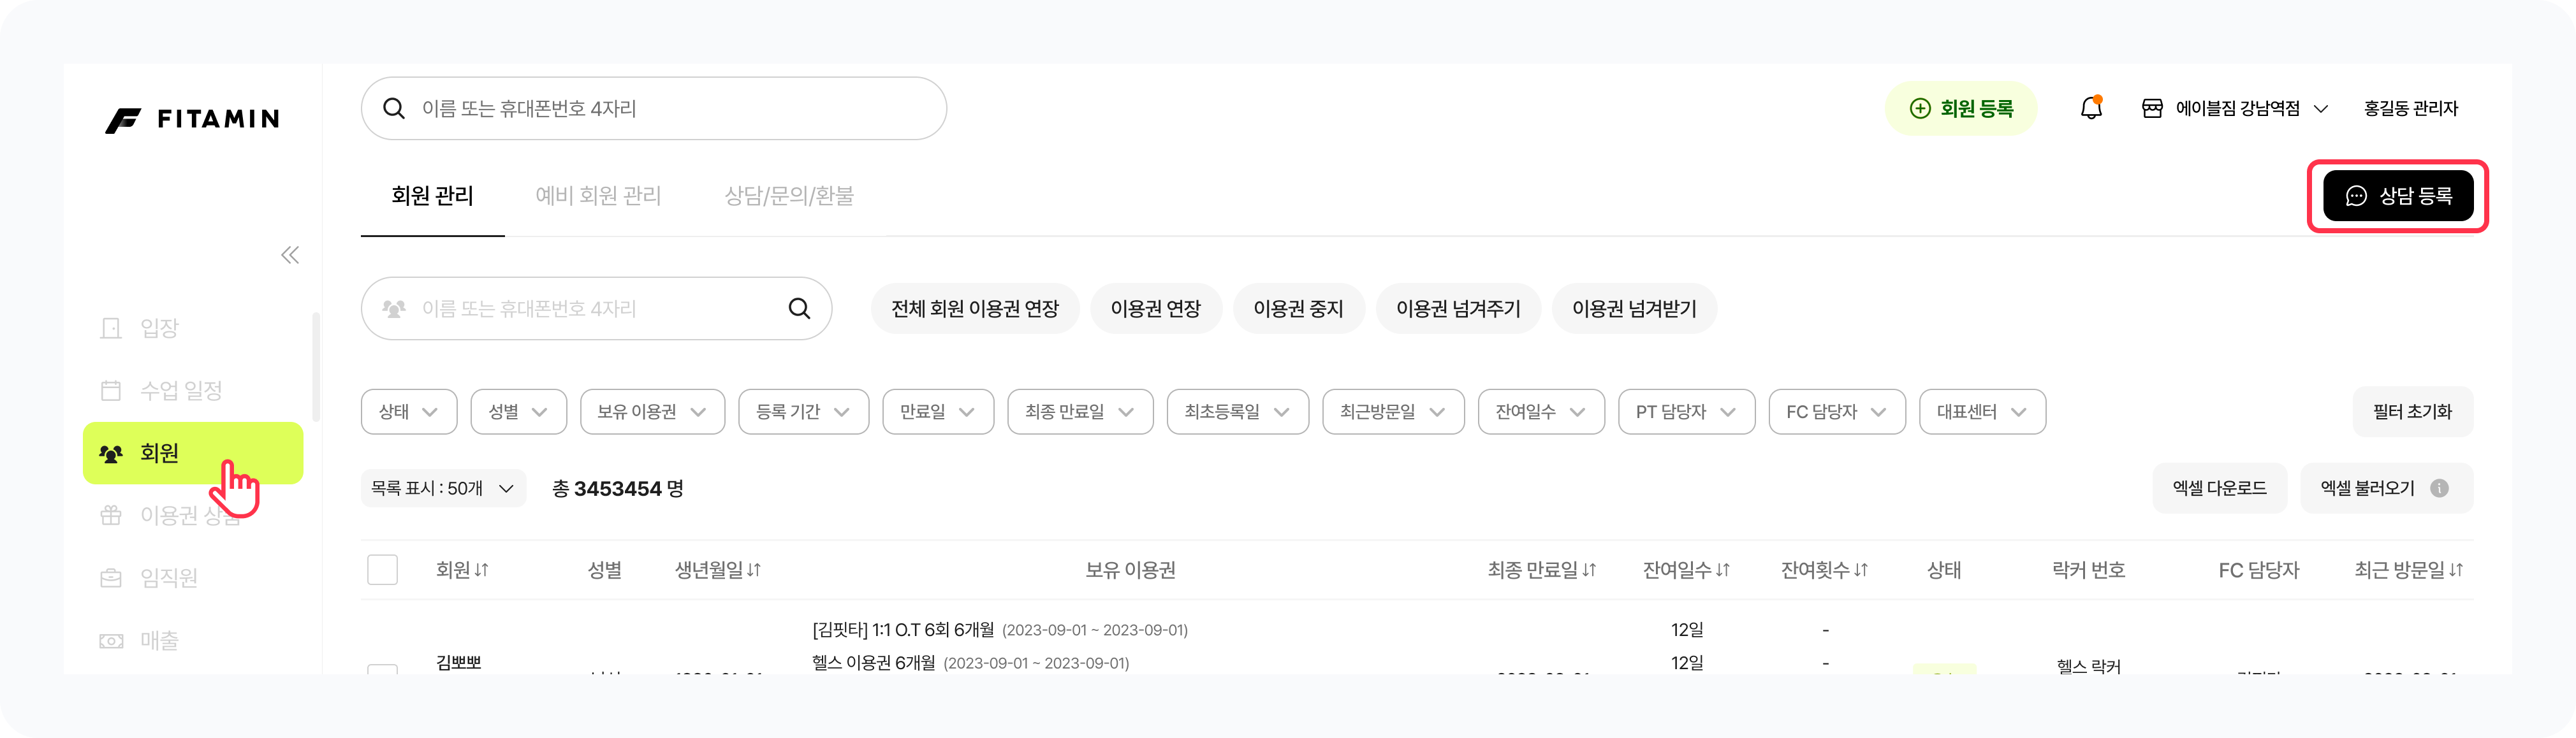
Task: Click the FITAMIN logo
Action: click(193, 120)
